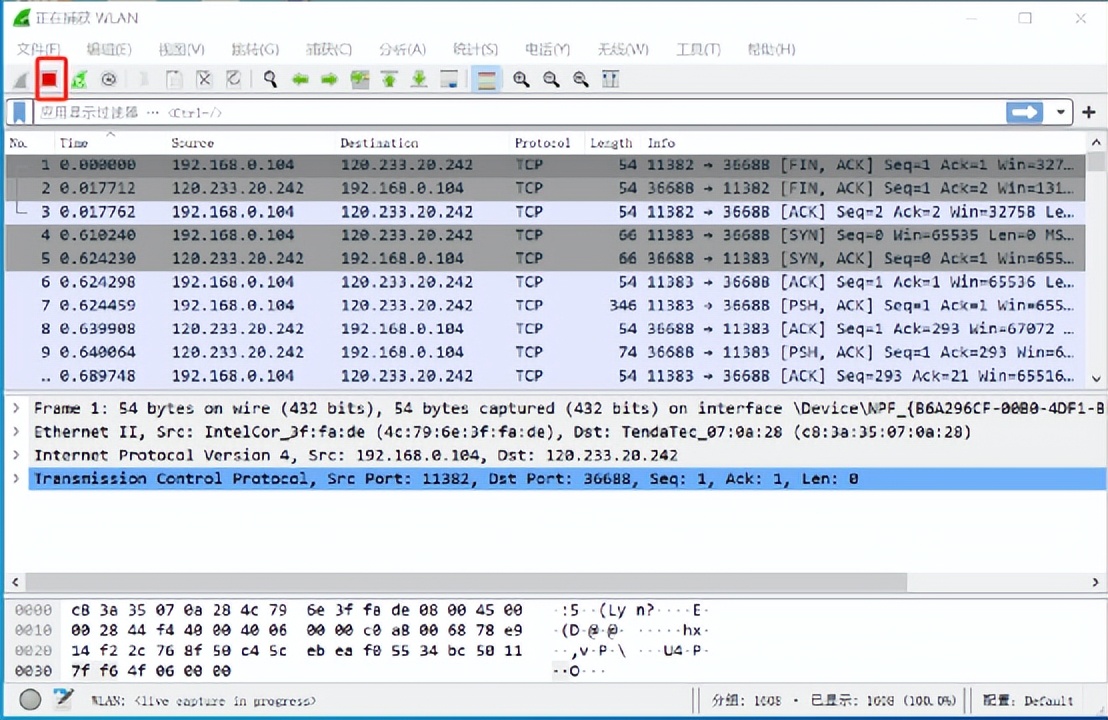Open the filter apply dropdown arrow
Image resolution: width=1108 pixels, height=720 pixels.
(1059, 112)
